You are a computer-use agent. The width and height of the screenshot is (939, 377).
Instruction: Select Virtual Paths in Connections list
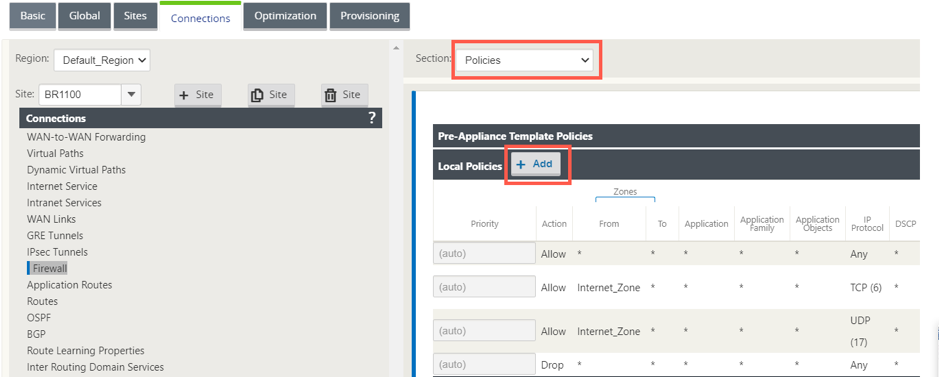55,153
